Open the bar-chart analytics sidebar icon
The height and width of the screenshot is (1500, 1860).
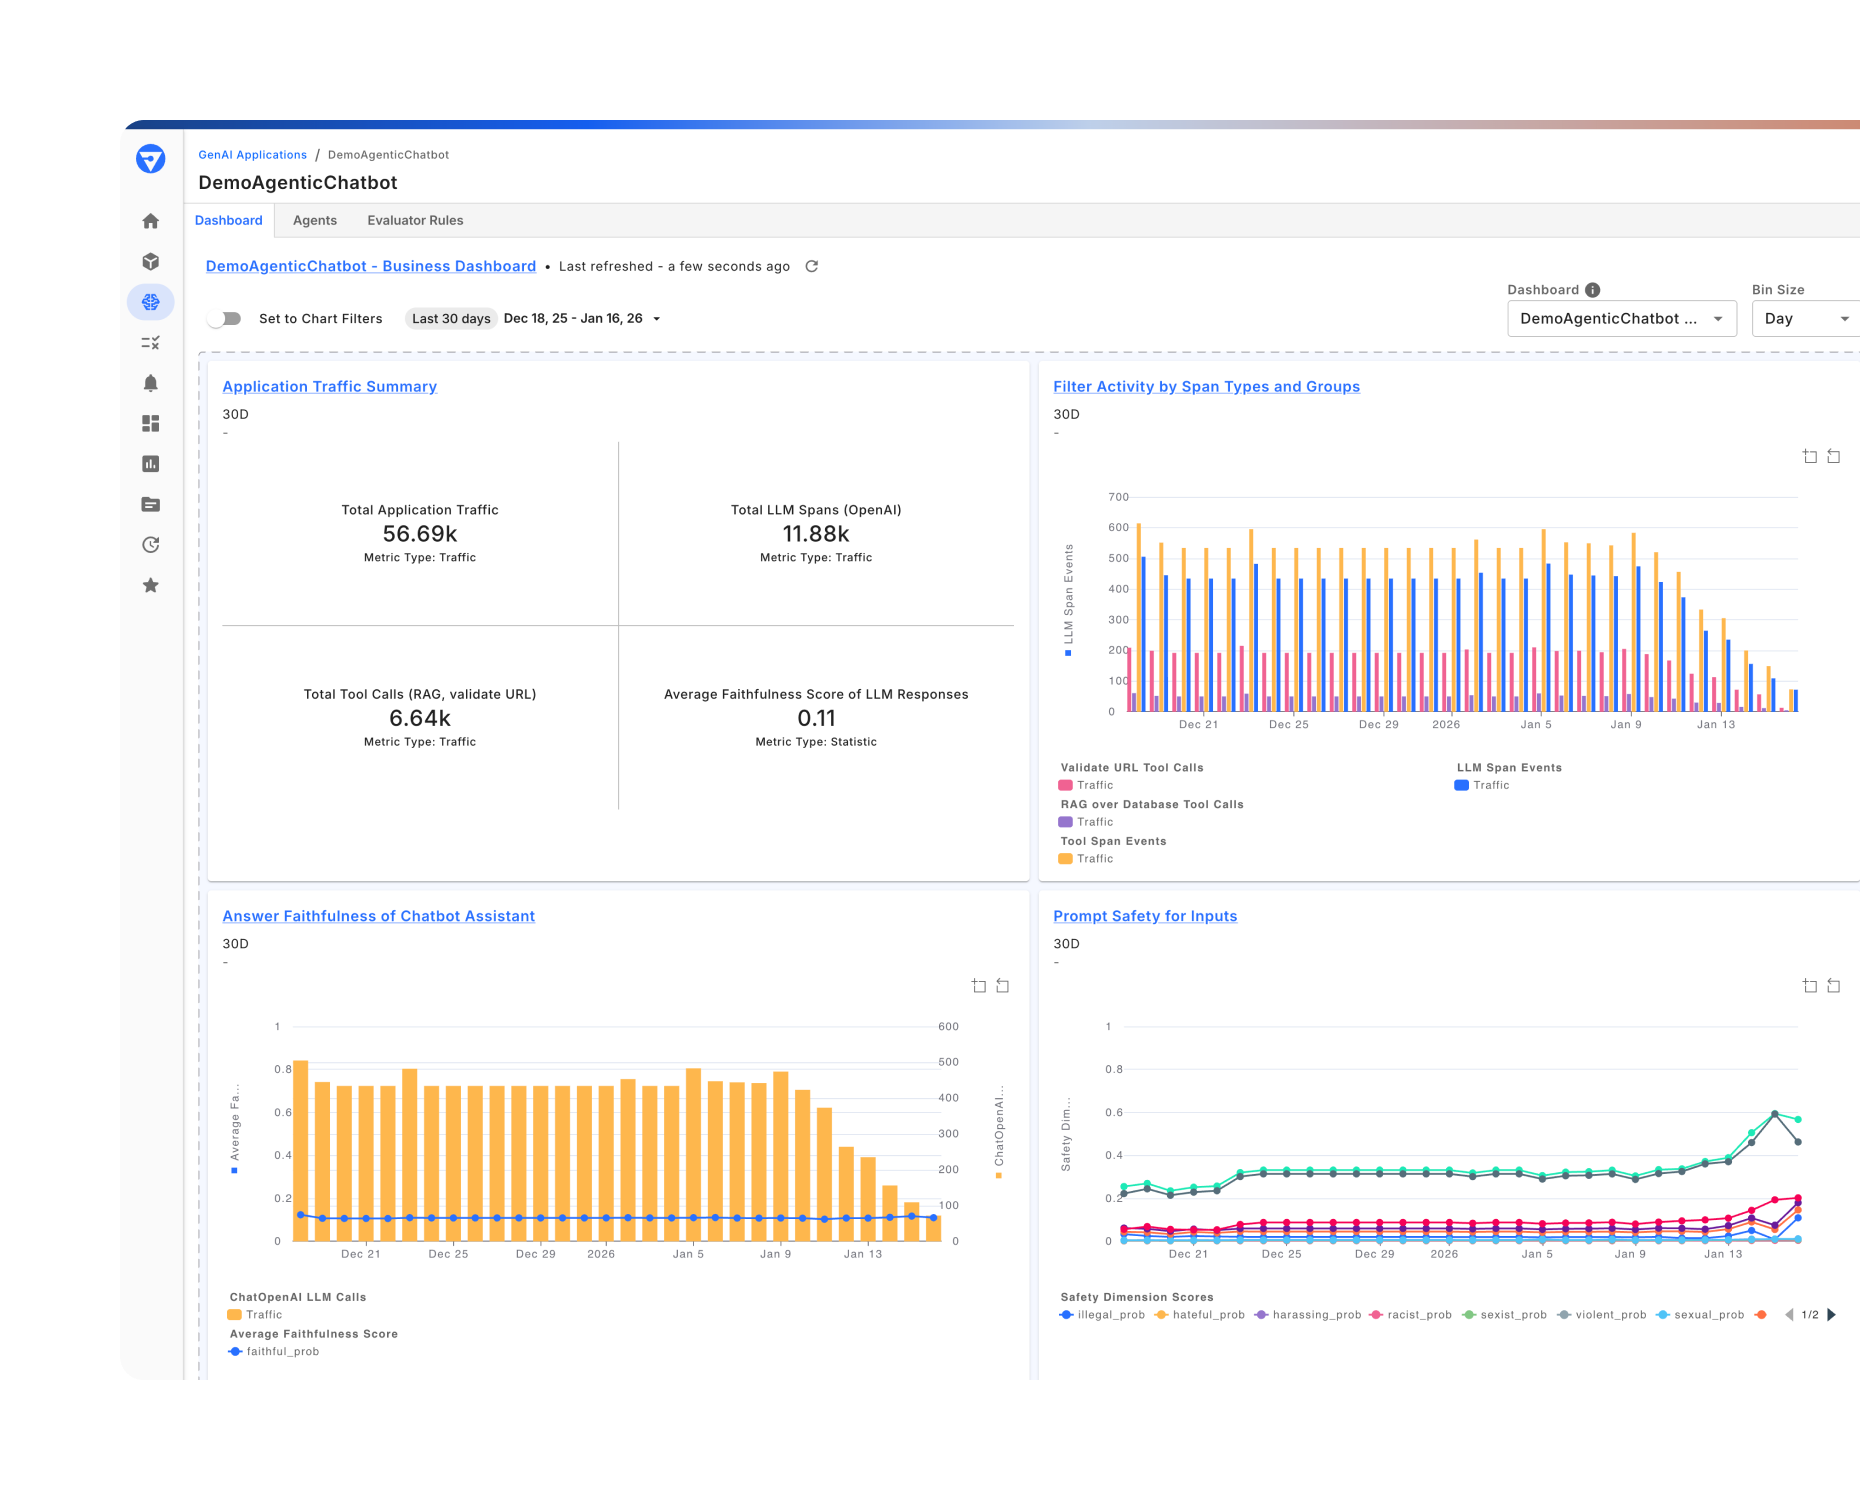pyautogui.click(x=150, y=464)
